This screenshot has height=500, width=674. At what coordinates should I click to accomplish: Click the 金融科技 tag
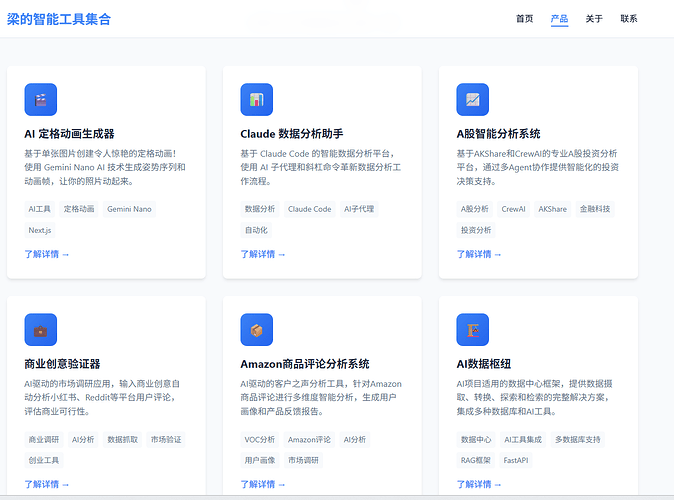click(x=595, y=209)
